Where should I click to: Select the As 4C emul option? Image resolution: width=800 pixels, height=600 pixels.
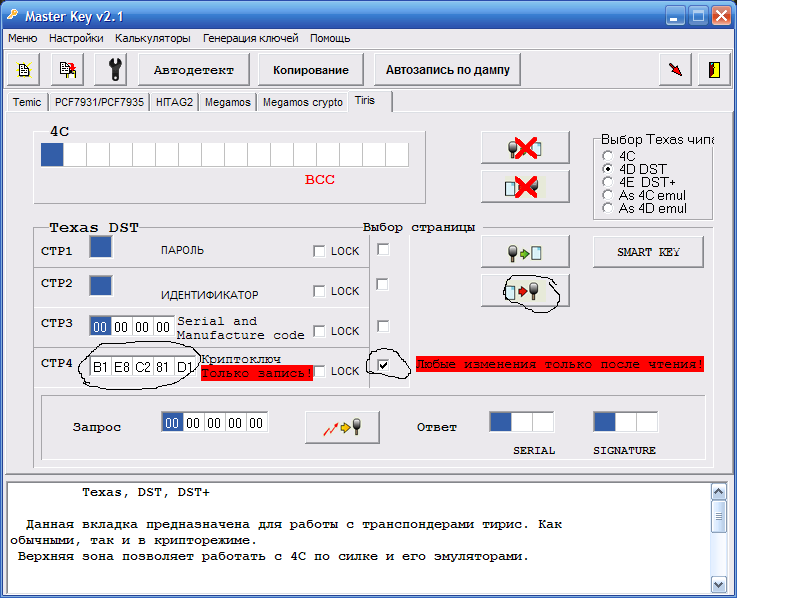607,195
